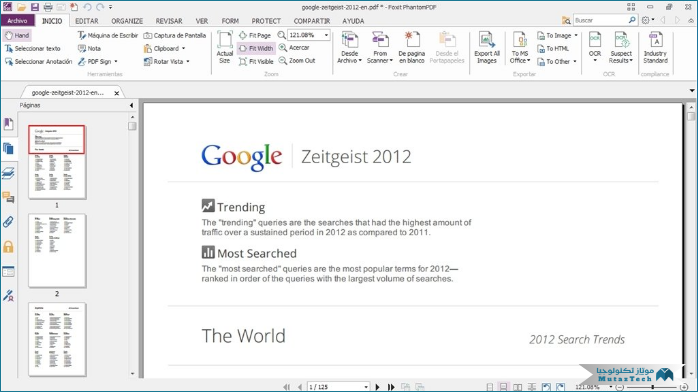Click Export All Images

pyautogui.click(x=487, y=48)
